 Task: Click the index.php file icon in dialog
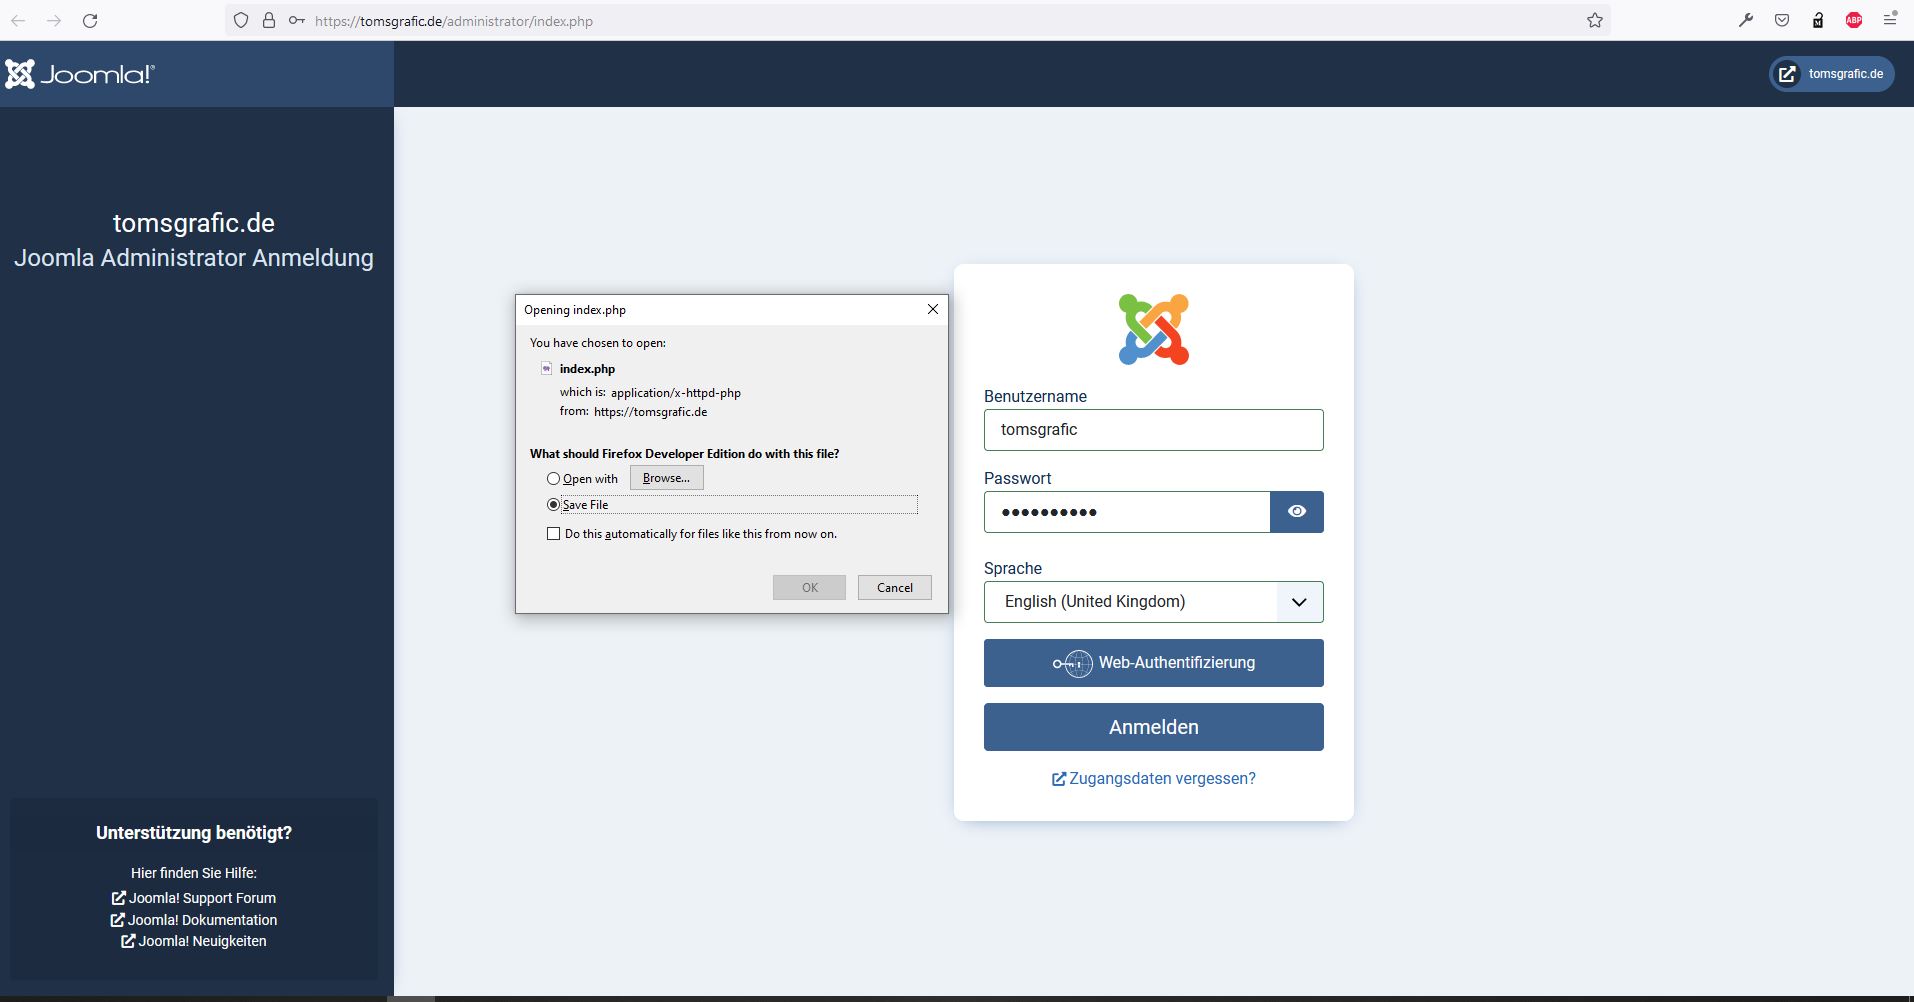click(x=546, y=369)
